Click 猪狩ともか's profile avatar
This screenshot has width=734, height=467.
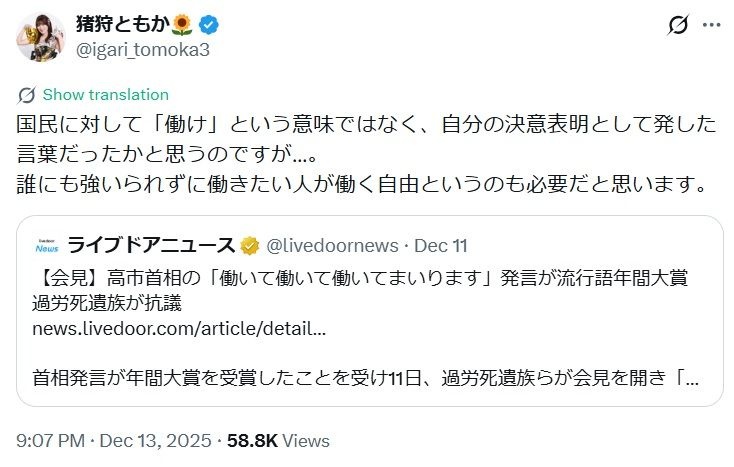point(40,37)
